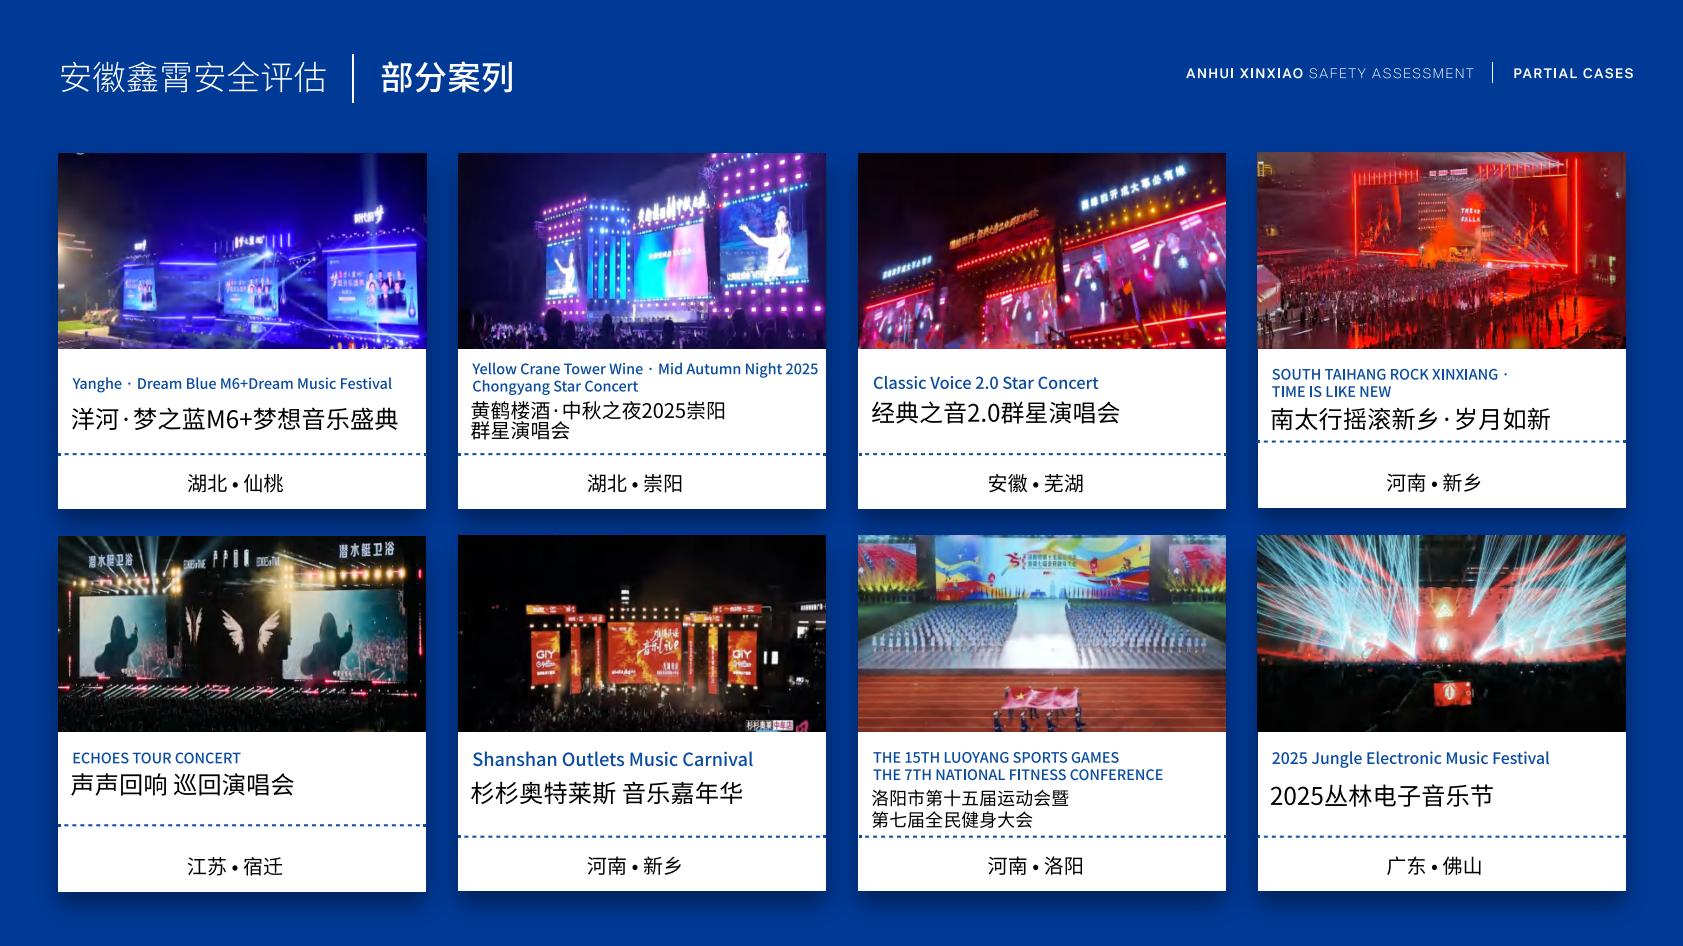
Task: Select the 洋河·梦之蓝M6+梦想音乐盛典 title
Action: (x=235, y=419)
